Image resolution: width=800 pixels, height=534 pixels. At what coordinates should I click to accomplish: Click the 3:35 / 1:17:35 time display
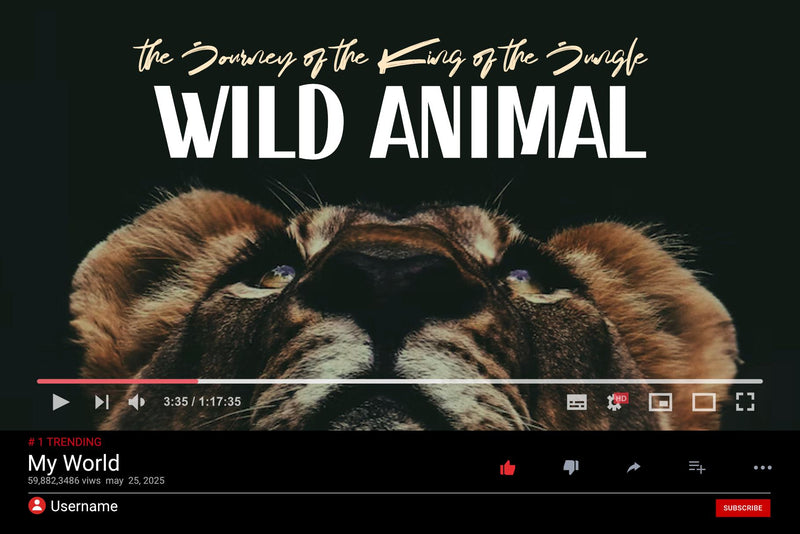pos(202,402)
